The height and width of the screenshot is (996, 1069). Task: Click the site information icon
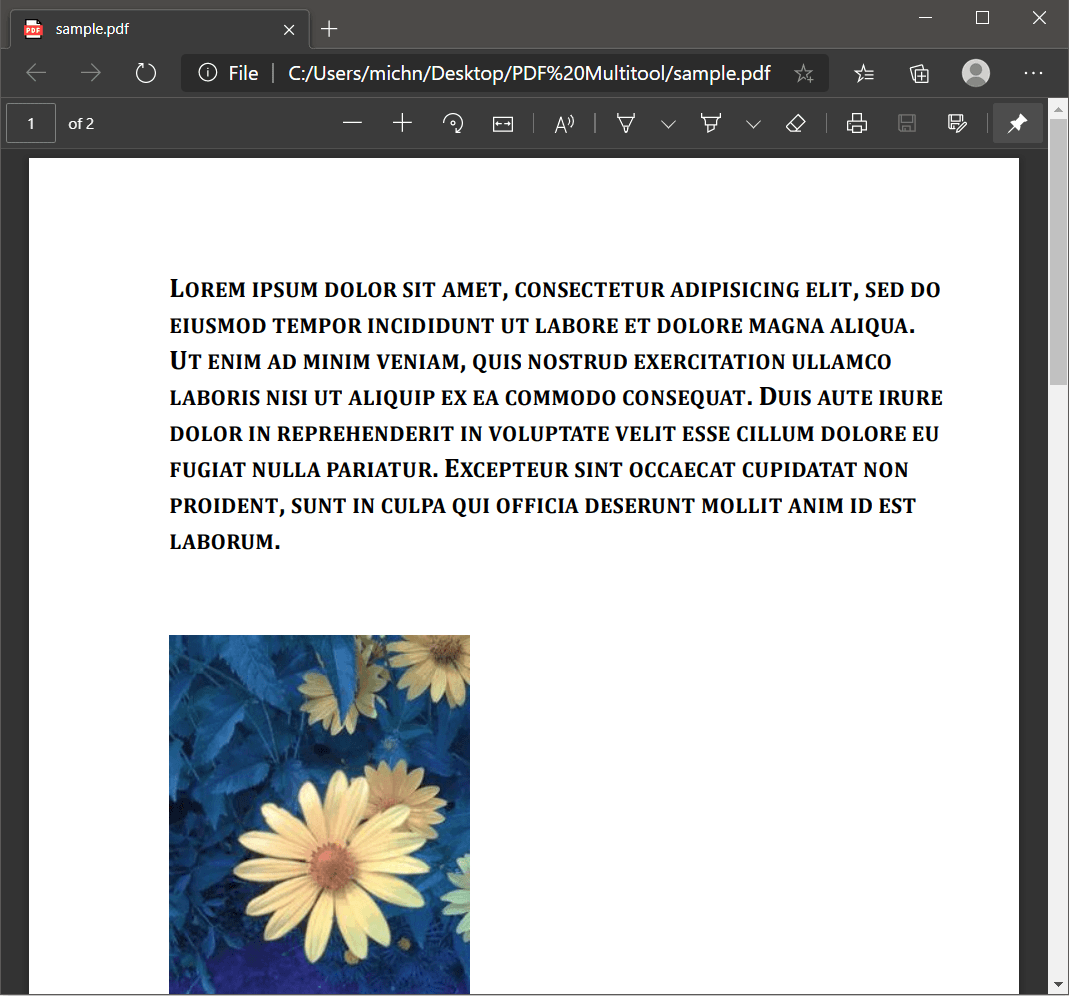207,72
